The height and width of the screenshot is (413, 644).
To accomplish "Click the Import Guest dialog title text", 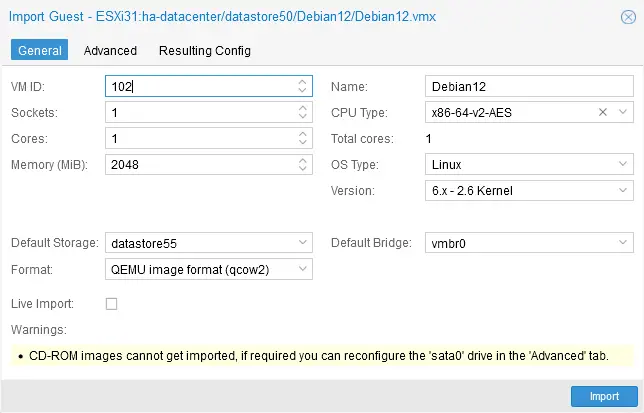I will (222, 17).
